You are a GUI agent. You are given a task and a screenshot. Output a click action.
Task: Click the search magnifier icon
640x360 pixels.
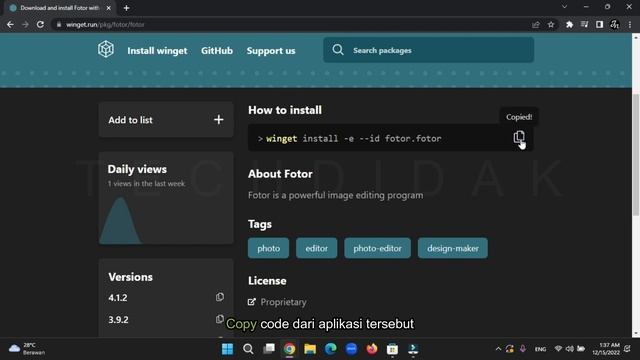[338, 50]
